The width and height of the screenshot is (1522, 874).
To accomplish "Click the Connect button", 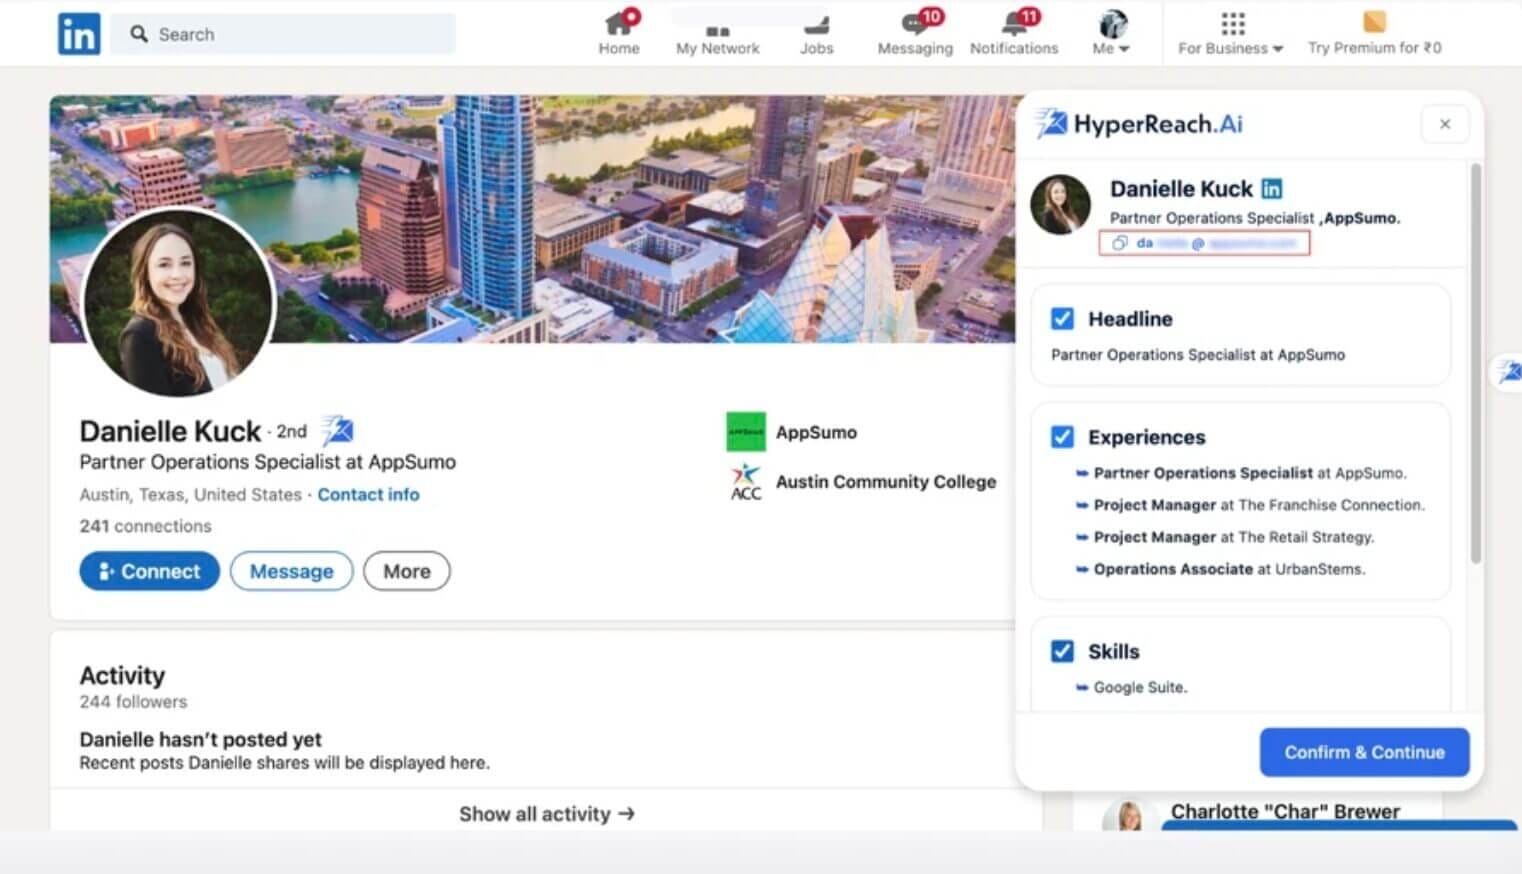I will tap(149, 571).
